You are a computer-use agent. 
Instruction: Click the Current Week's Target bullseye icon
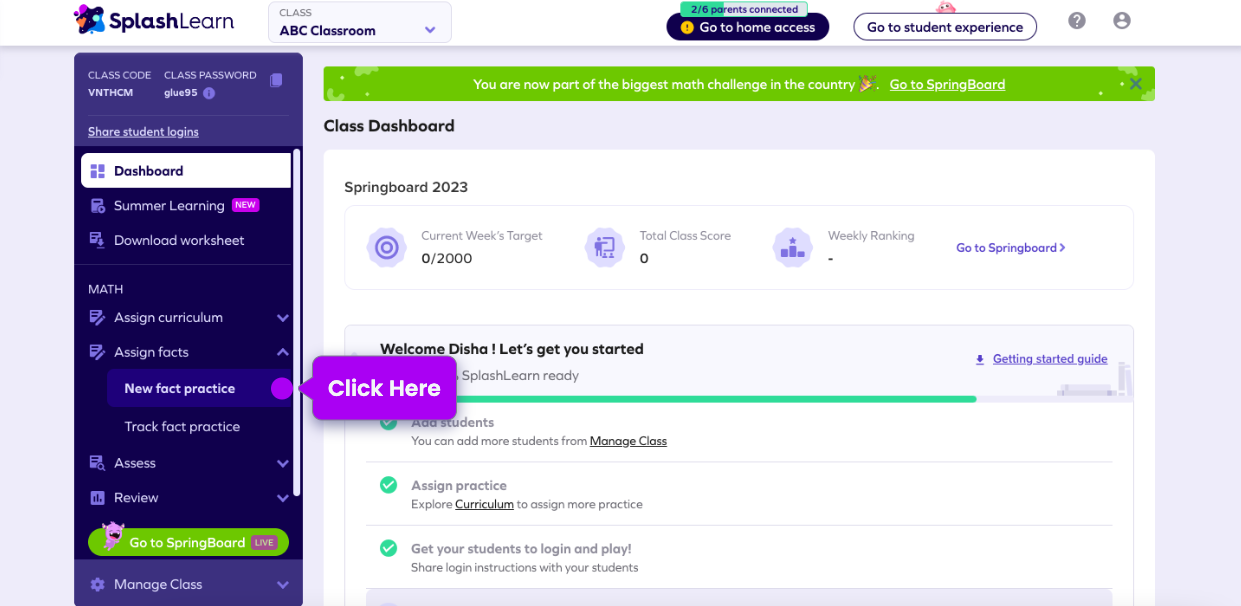386,247
